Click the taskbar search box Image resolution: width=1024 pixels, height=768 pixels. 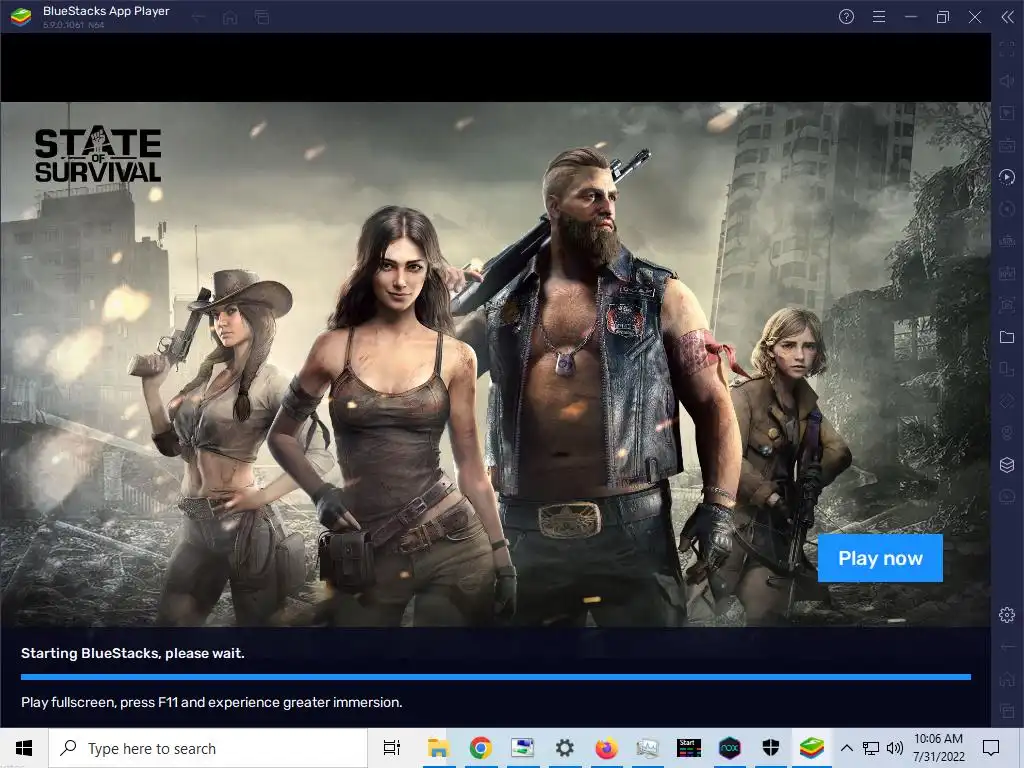point(208,748)
